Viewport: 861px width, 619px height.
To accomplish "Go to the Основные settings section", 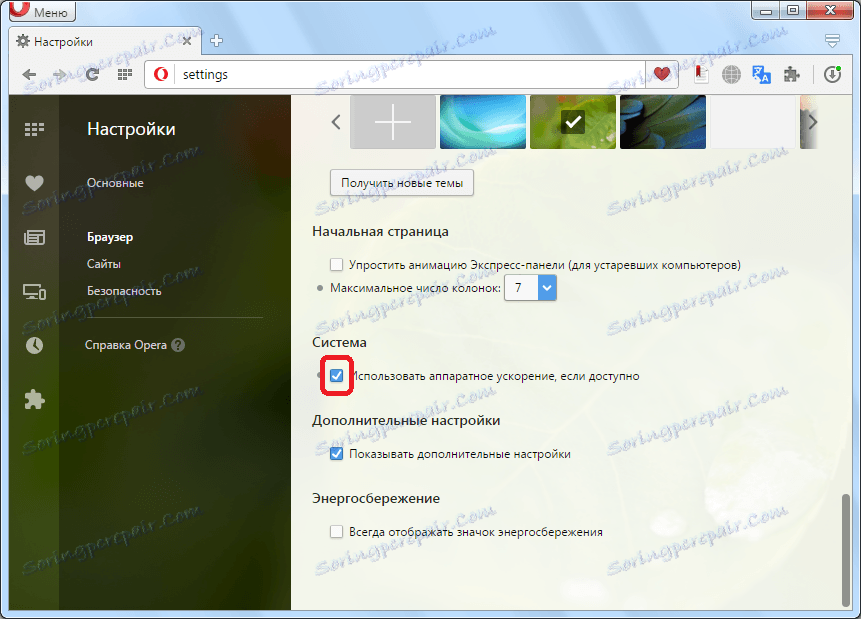I will (x=115, y=183).
